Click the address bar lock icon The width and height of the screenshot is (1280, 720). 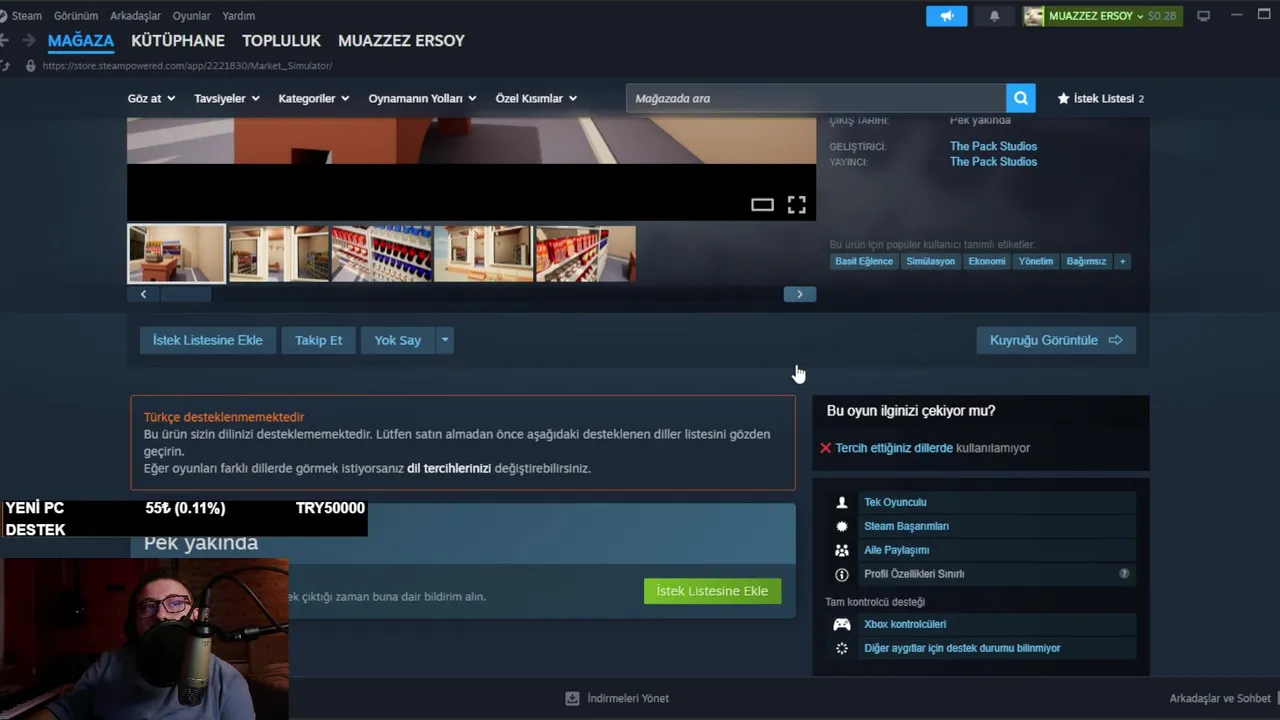30,66
